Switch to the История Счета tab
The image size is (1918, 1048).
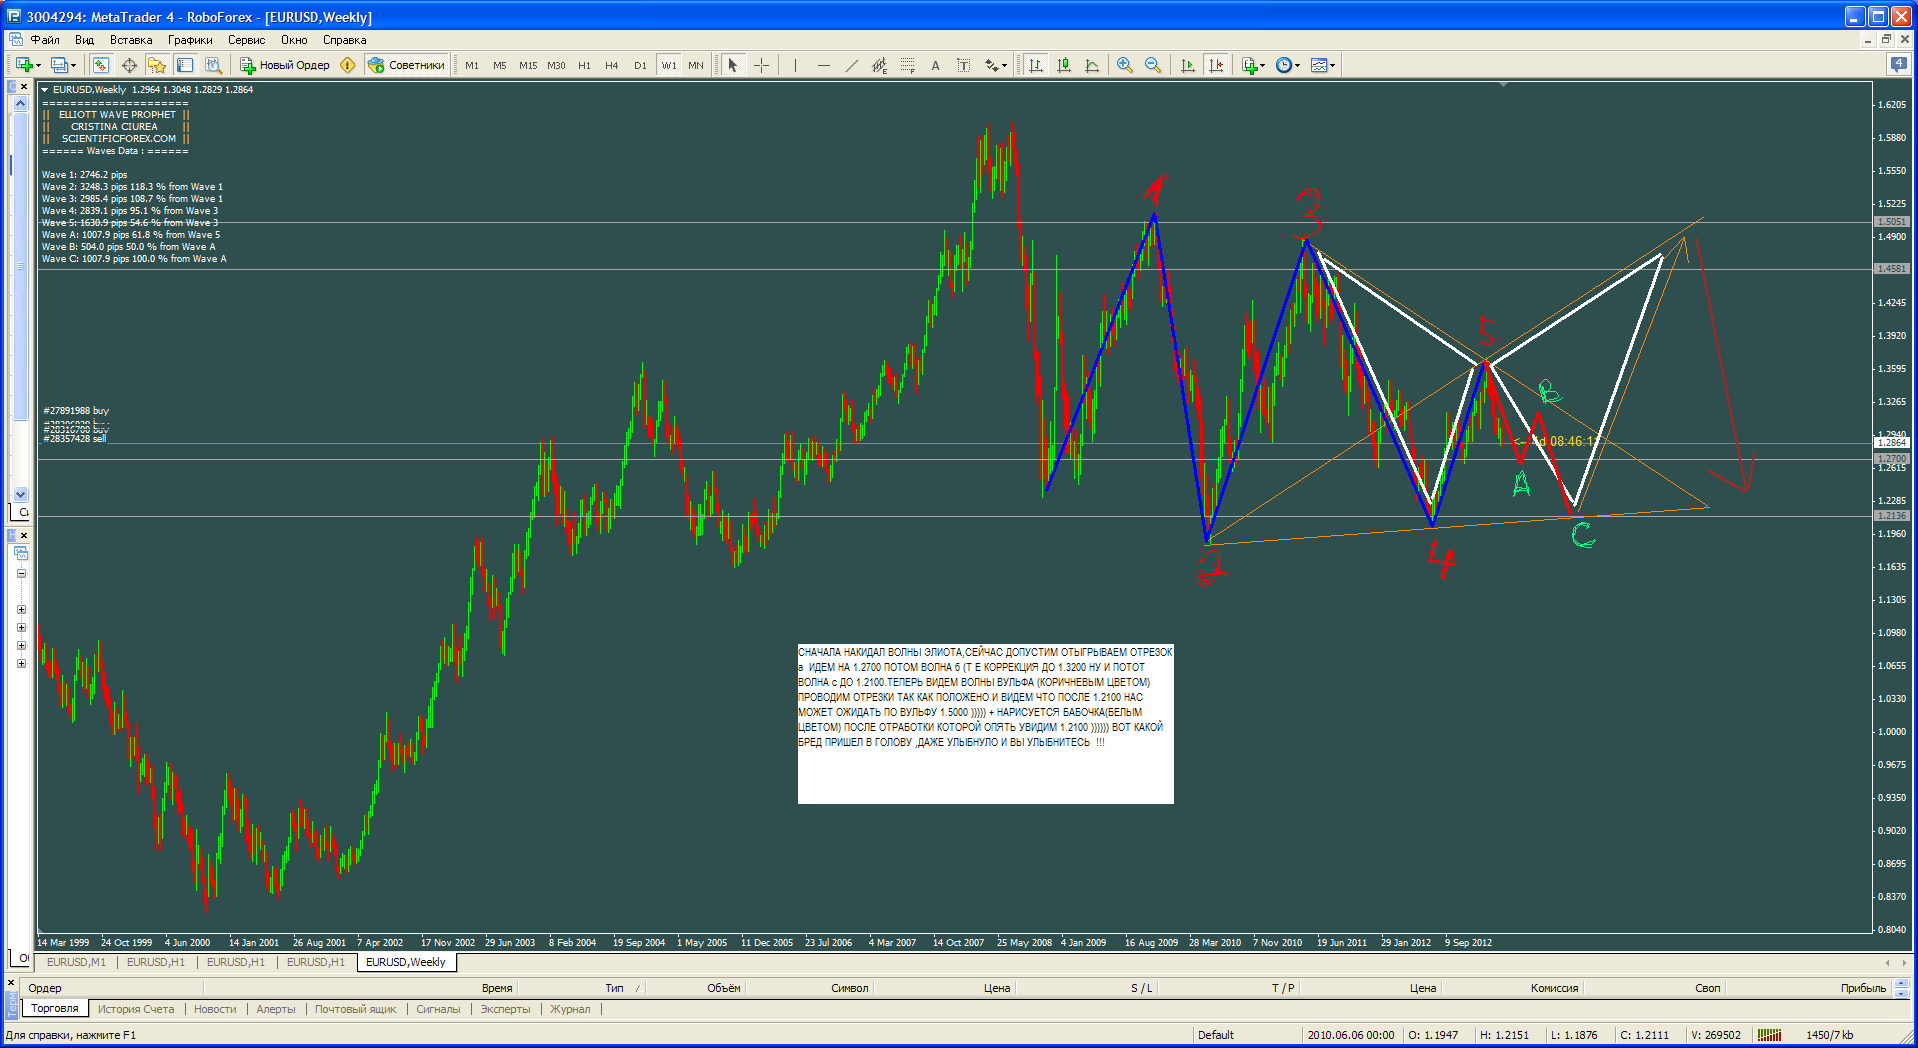pyautogui.click(x=136, y=1009)
